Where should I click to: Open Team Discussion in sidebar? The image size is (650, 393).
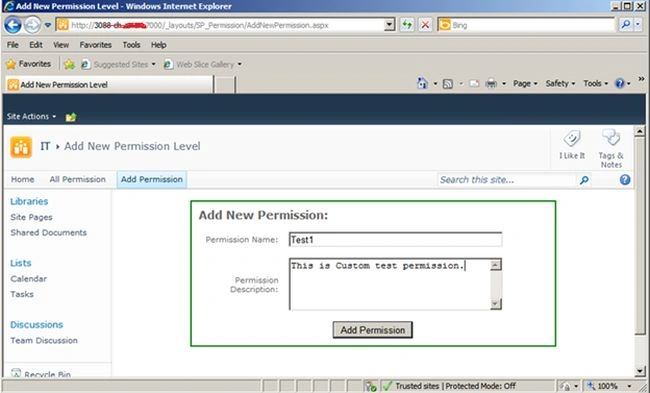pyautogui.click(x=44, y=340)
